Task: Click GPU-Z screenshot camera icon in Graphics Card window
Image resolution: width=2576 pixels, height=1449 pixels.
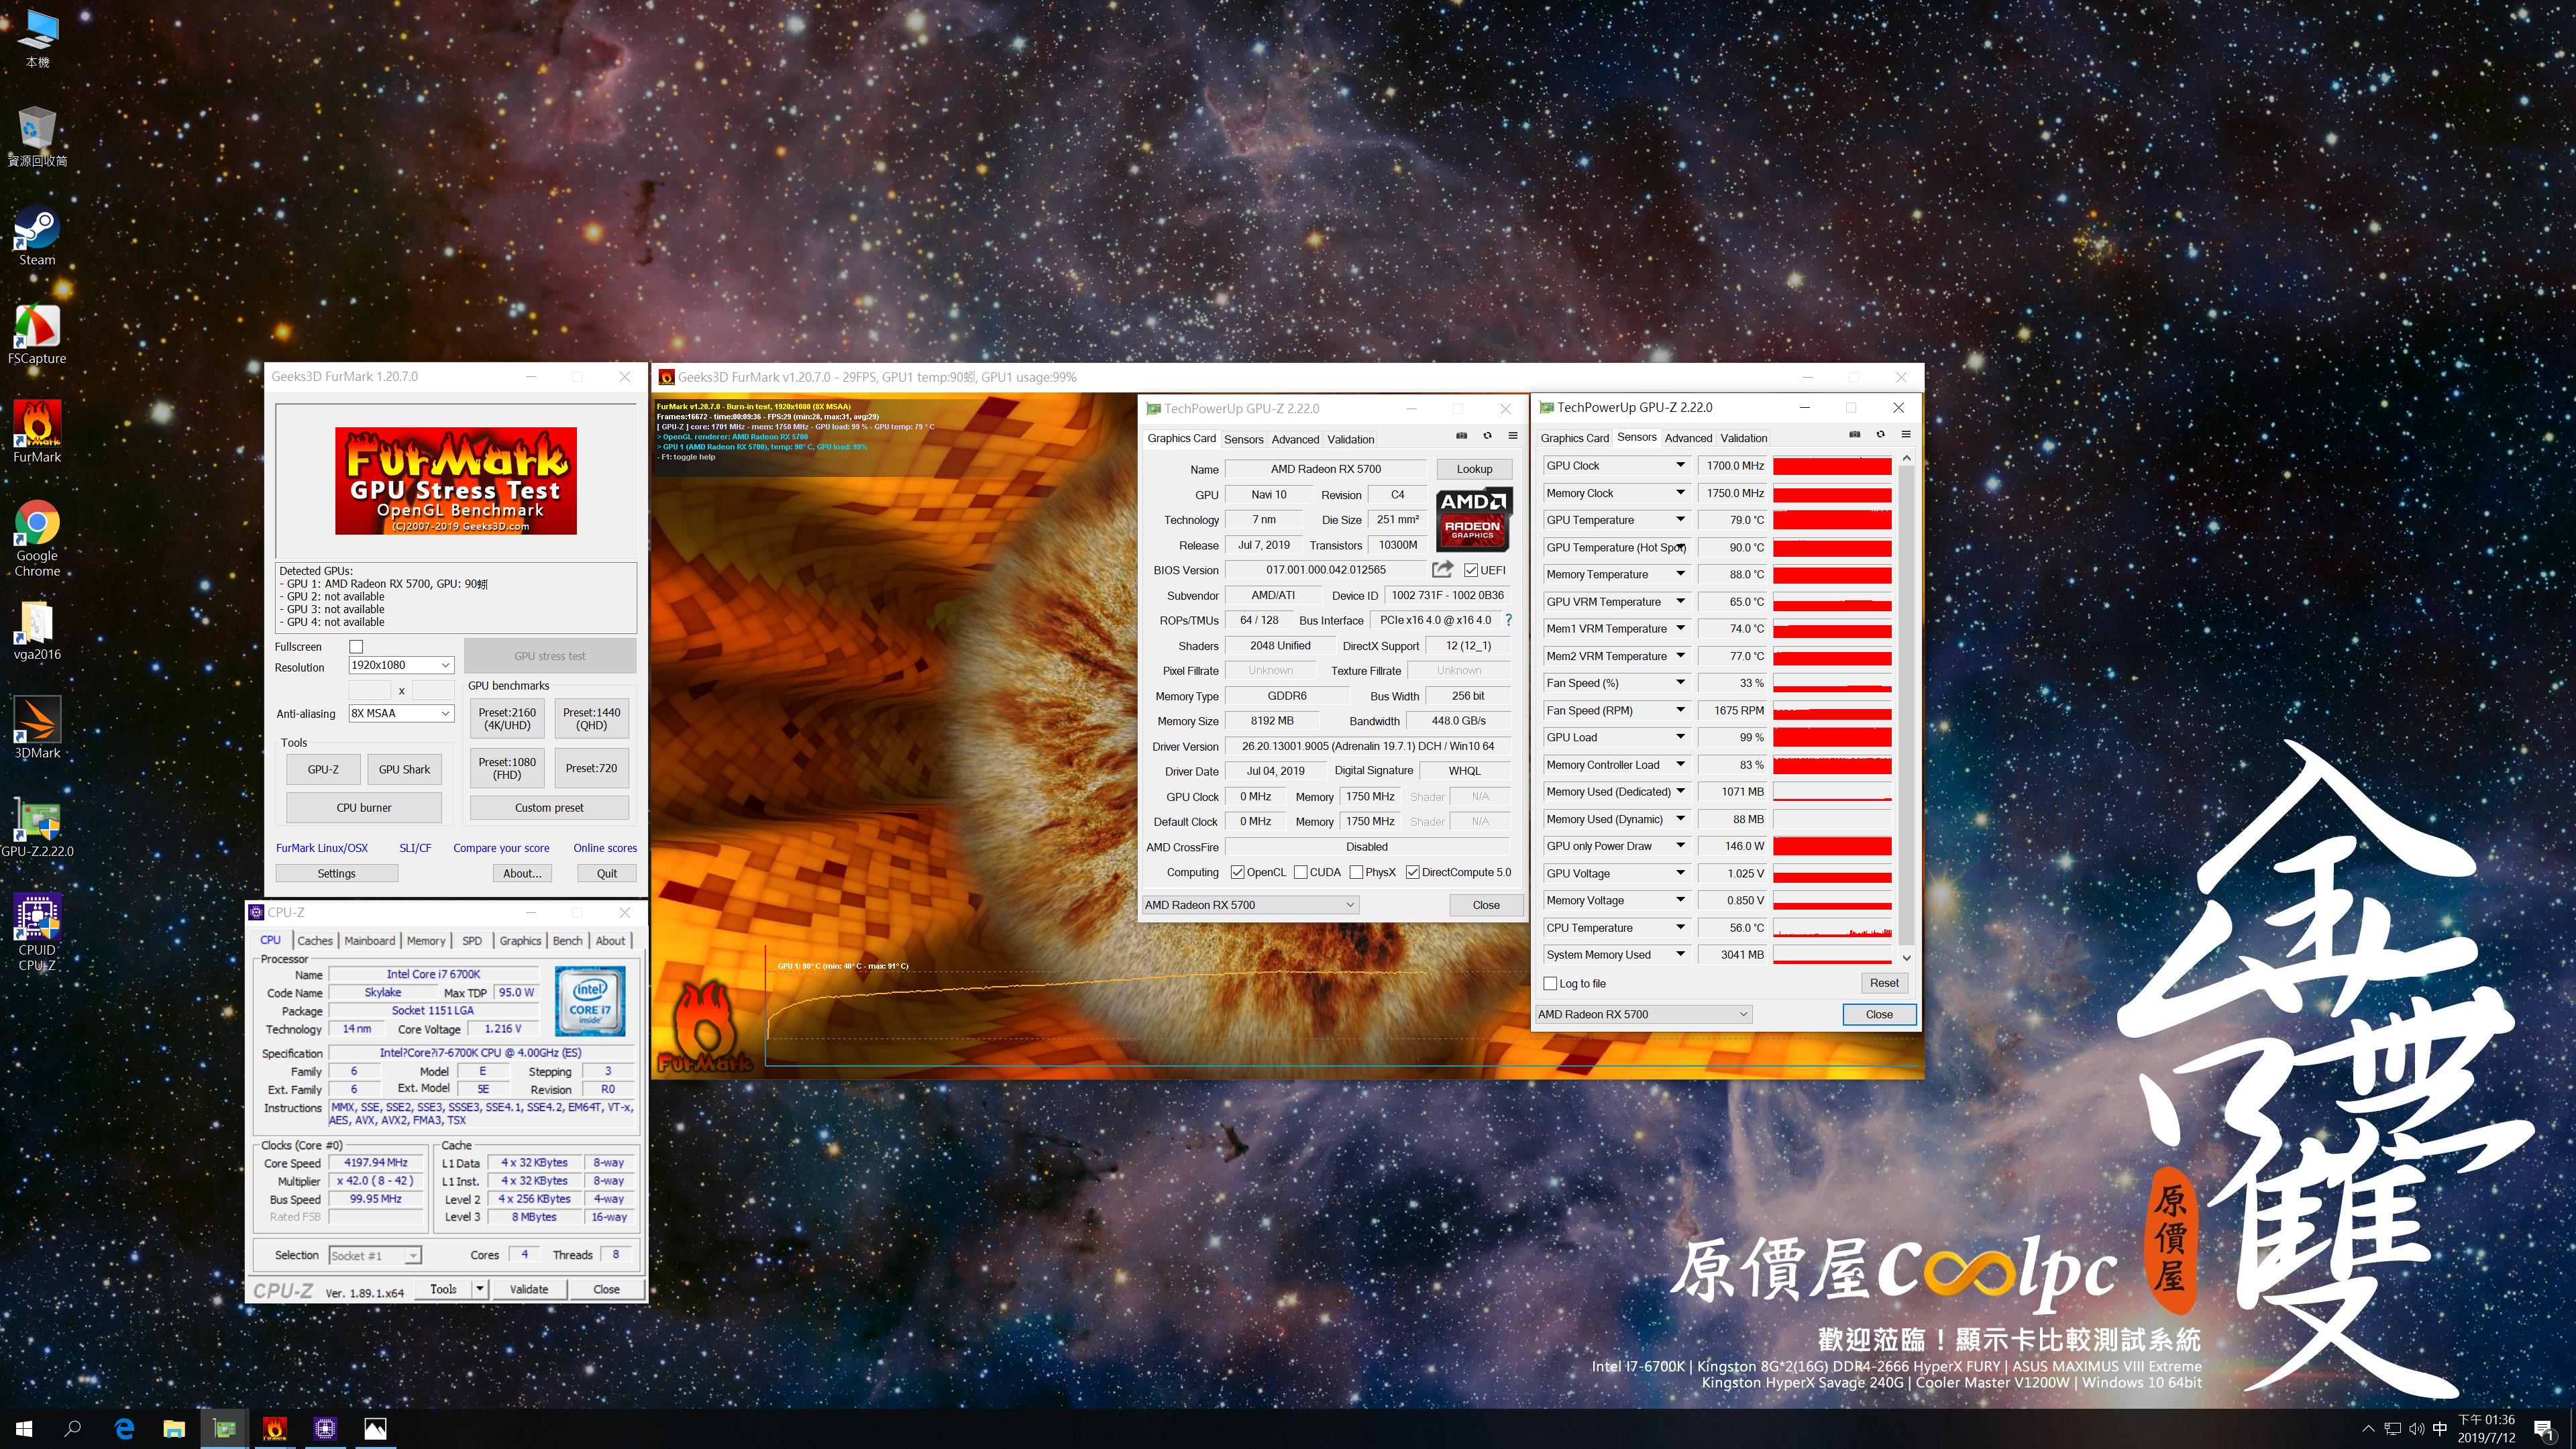Action: click(1461, 436)
